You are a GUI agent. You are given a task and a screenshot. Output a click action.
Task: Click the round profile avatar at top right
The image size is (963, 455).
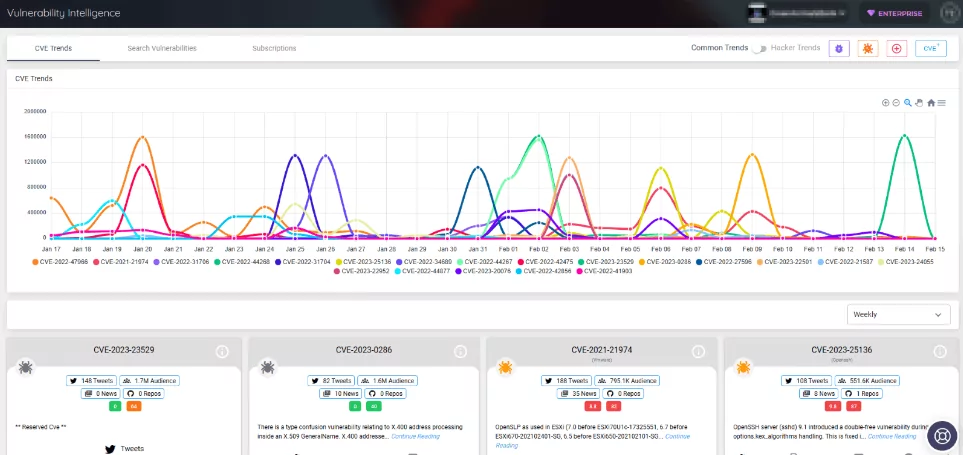pos(949,13)
